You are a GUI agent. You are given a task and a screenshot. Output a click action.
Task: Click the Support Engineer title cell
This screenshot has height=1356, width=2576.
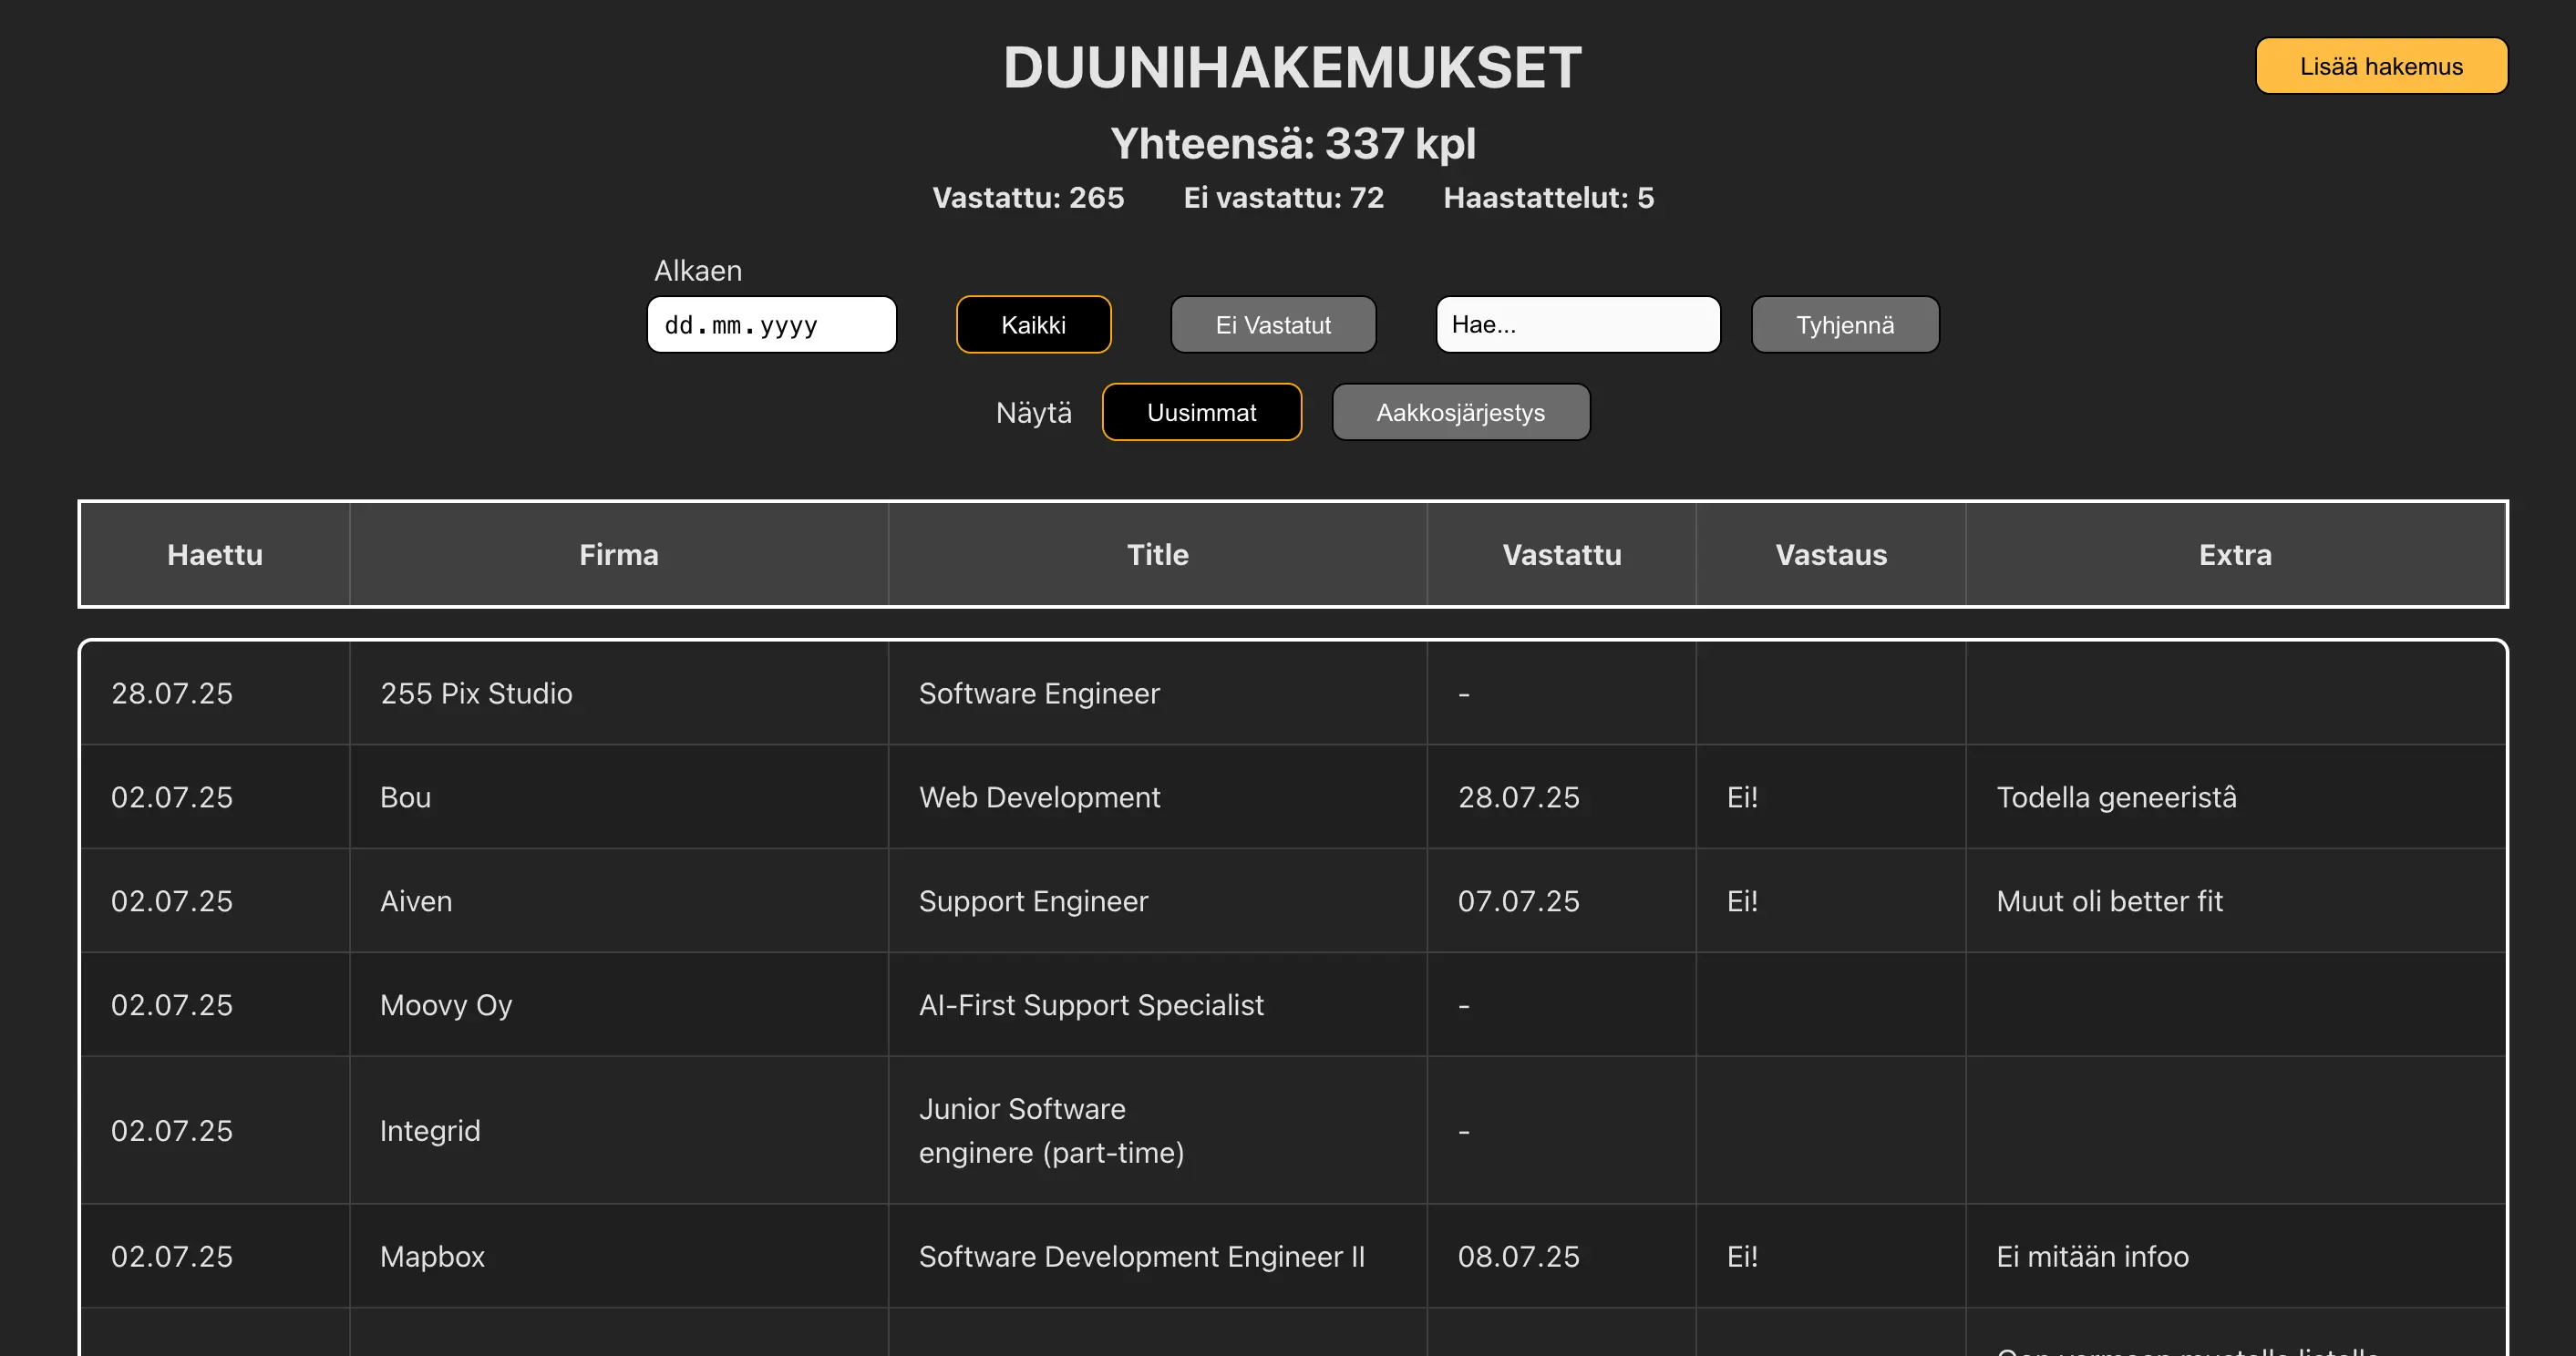[x=1158, y=901]
